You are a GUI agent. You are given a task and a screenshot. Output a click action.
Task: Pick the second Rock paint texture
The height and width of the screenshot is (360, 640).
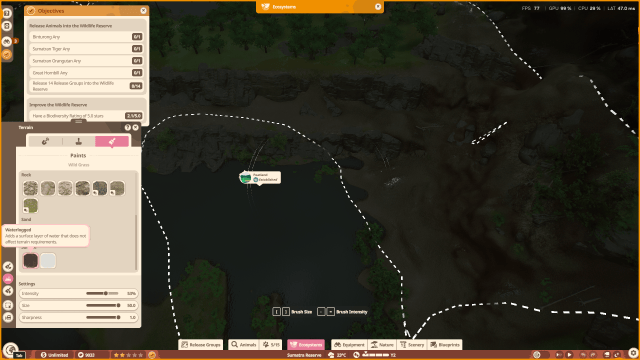[48, 188]
